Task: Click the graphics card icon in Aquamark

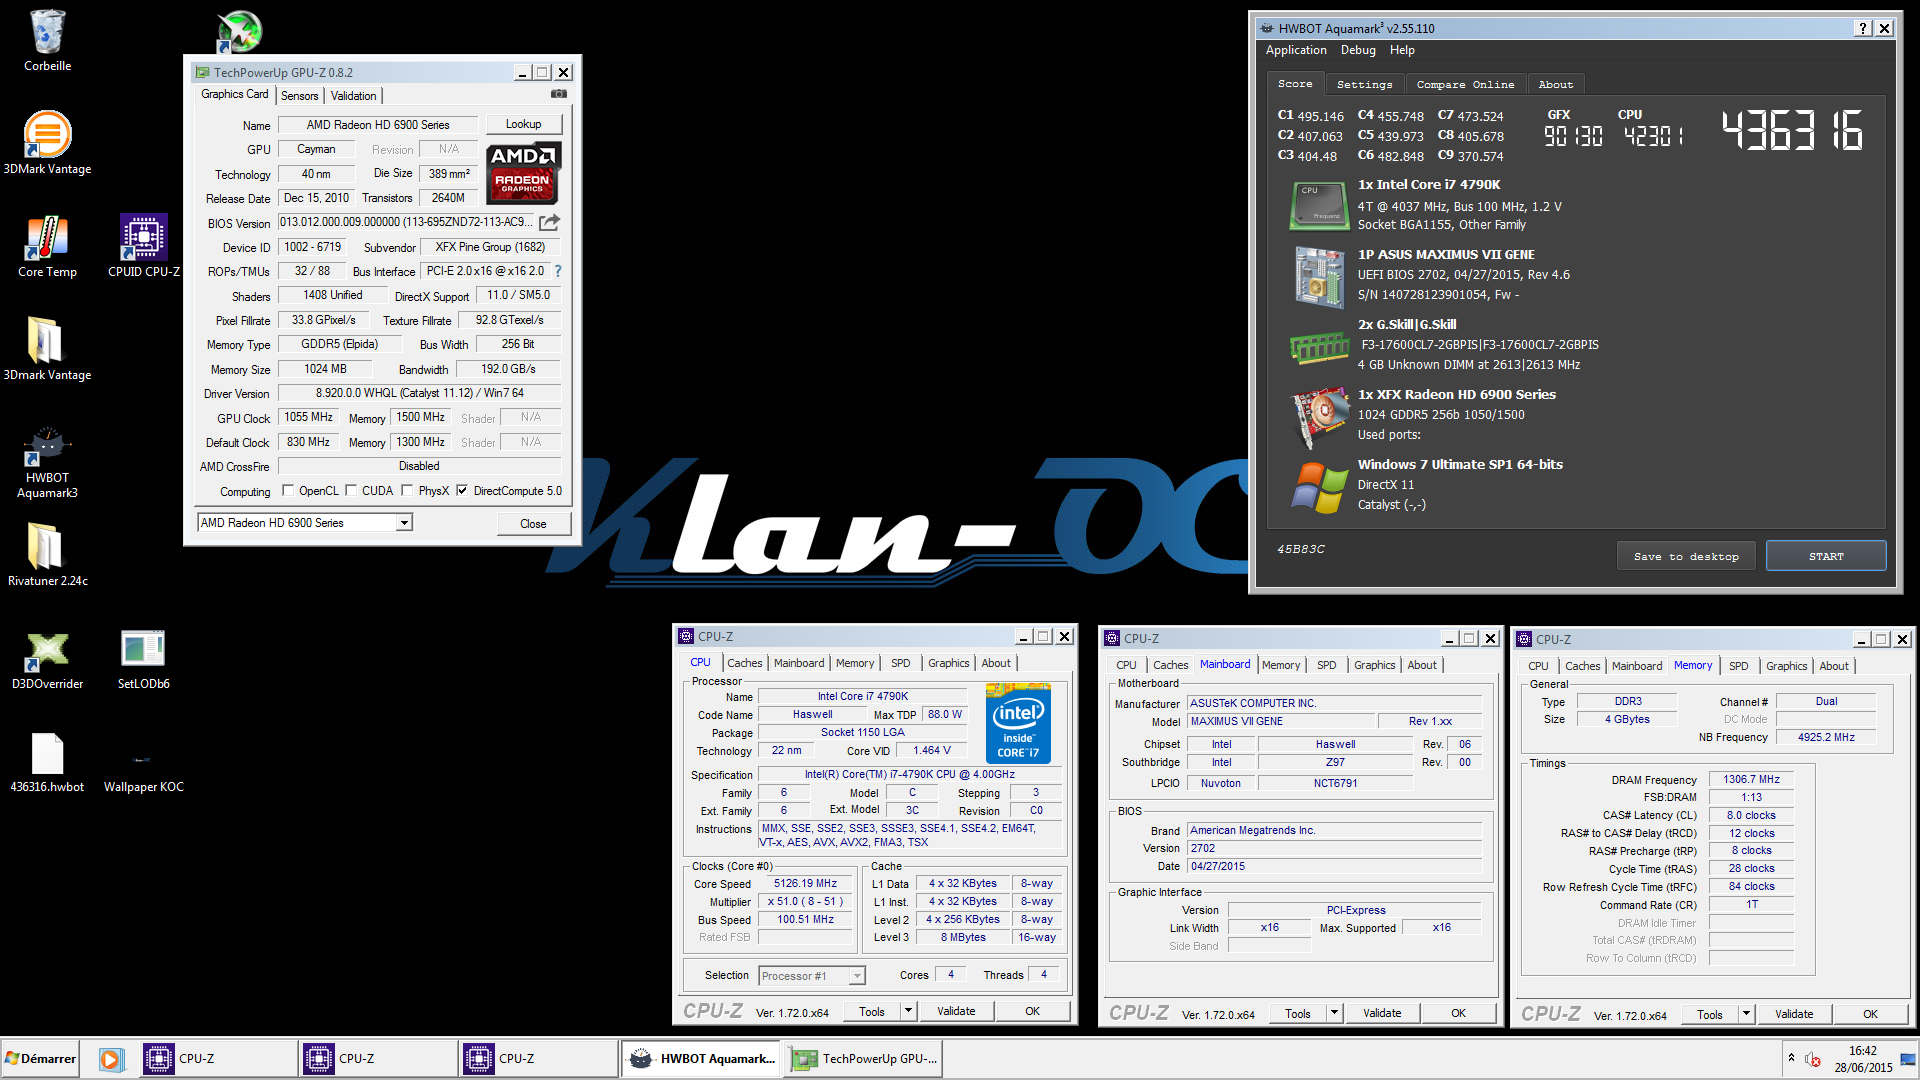Action: [x=1320, y=416]
